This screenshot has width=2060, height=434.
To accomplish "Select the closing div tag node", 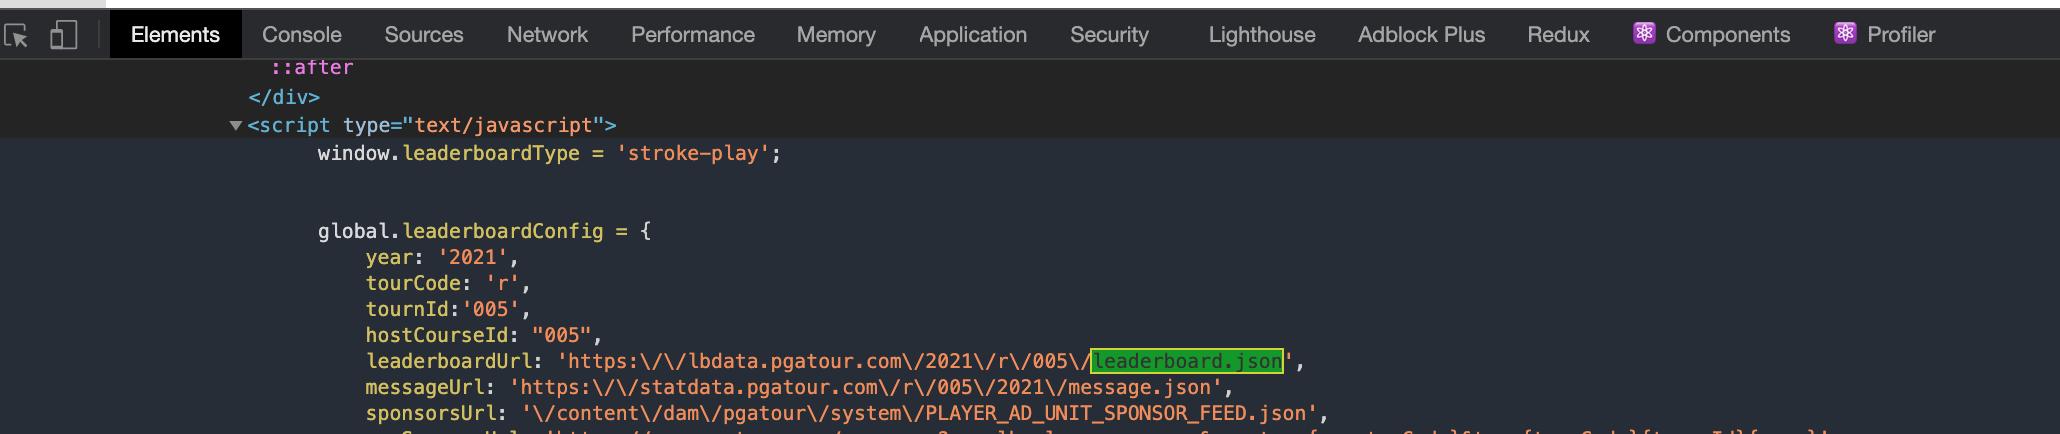I will (284, 97).
